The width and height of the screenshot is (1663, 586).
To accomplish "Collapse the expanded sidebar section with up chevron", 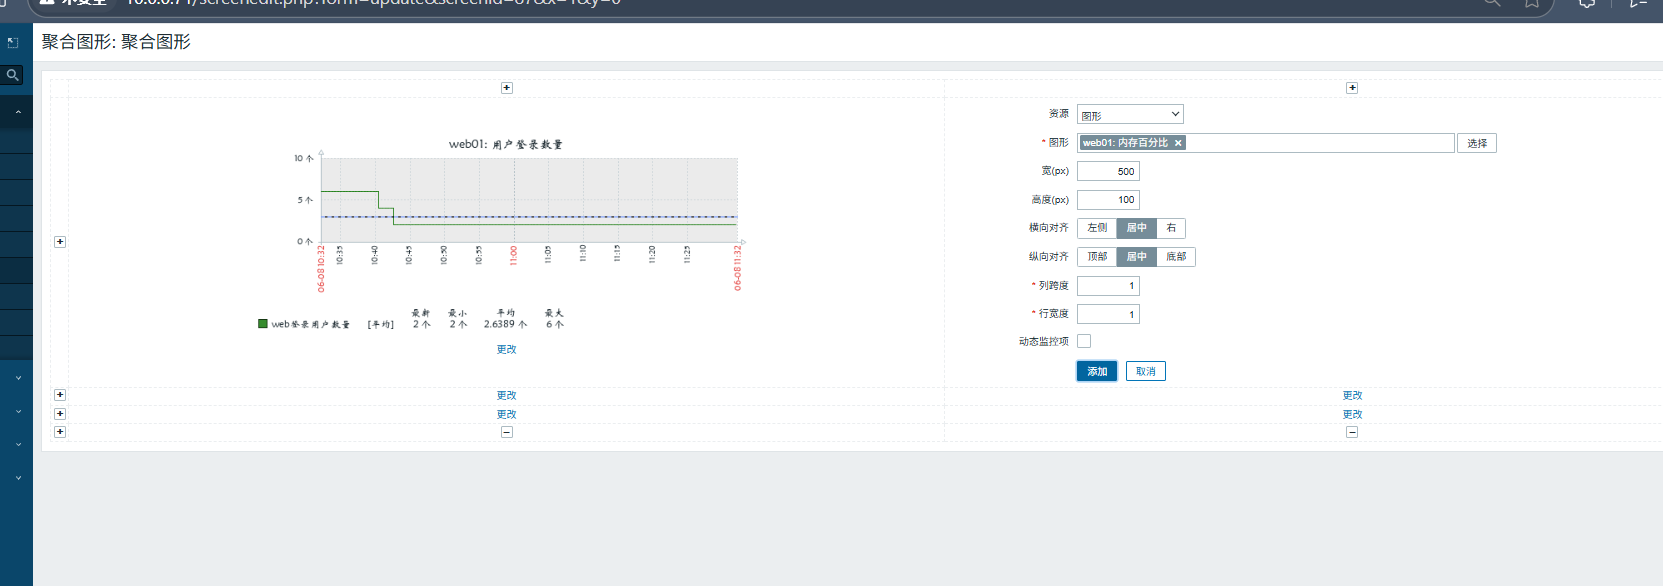I will coord(18,113).
